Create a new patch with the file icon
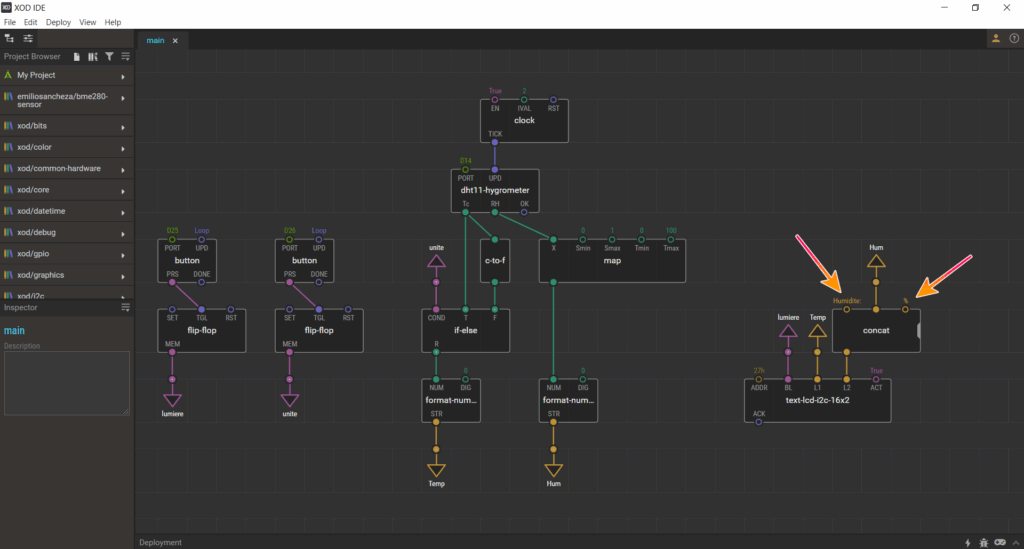1024x549 pixels. point(76,57)
